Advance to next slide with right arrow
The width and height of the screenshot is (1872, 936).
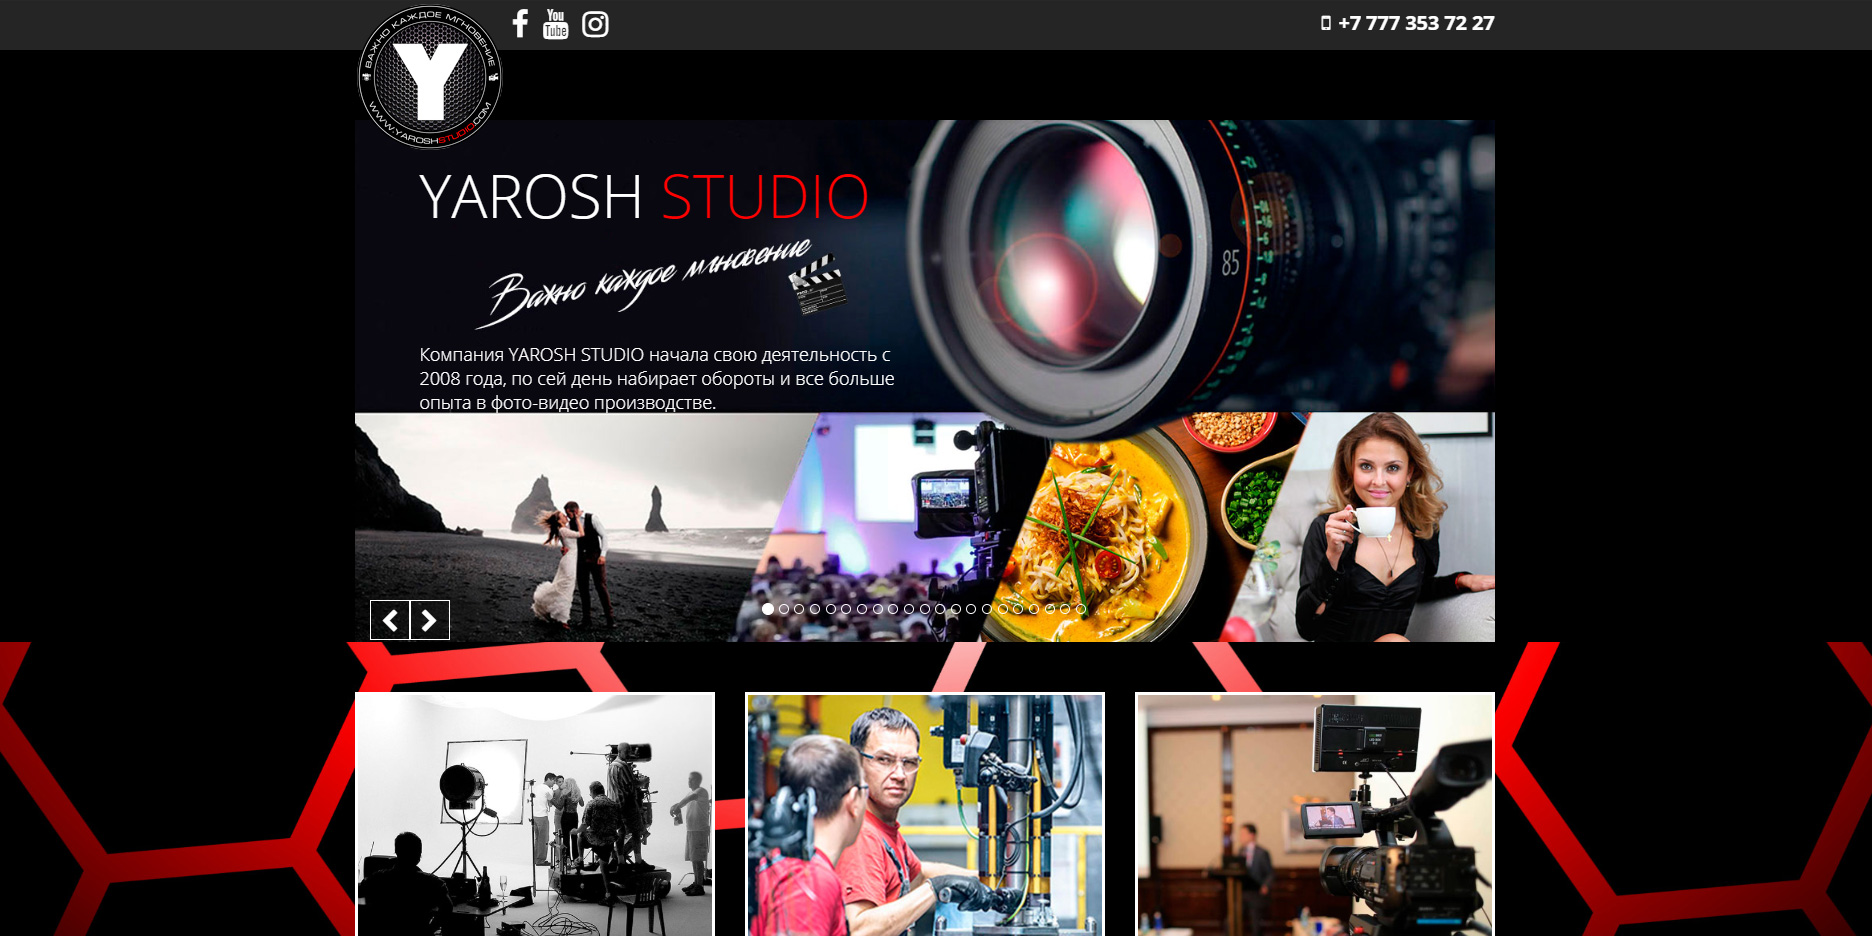pos(430,620)
